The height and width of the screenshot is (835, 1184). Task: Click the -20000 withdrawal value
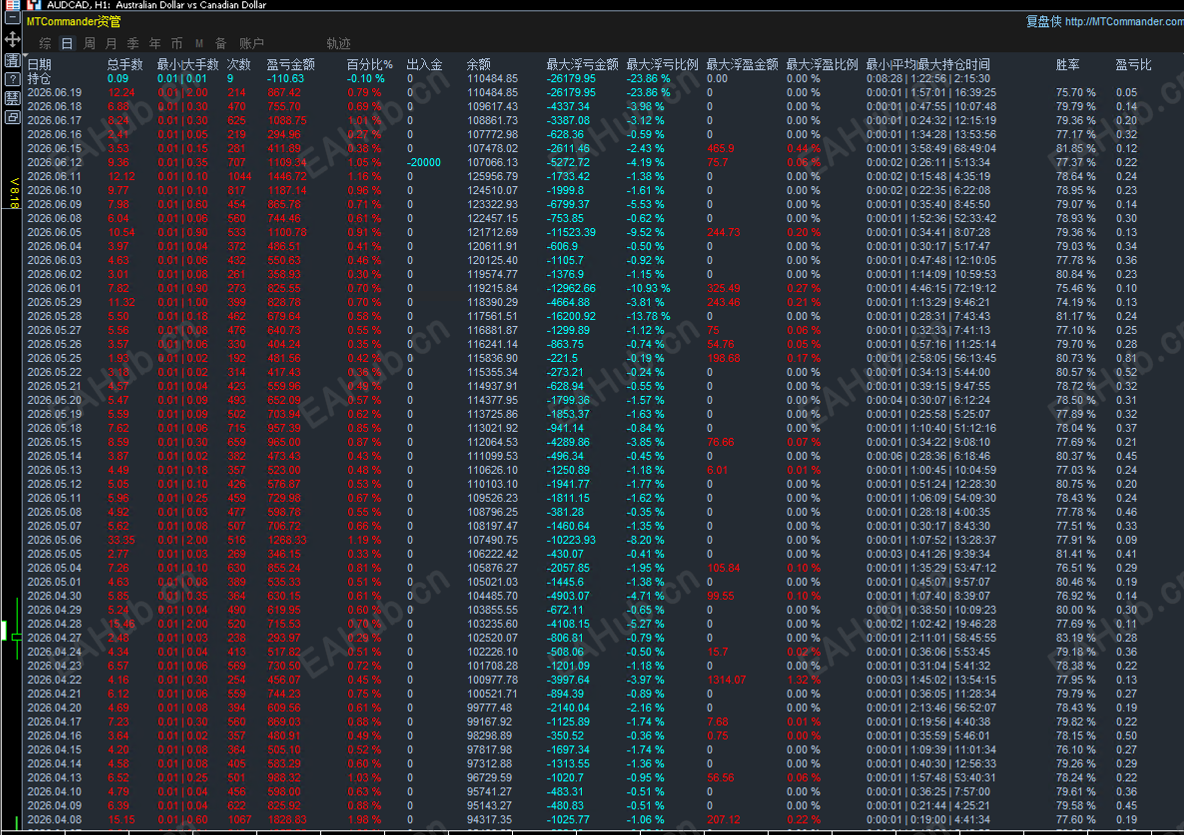click(424, 162)
